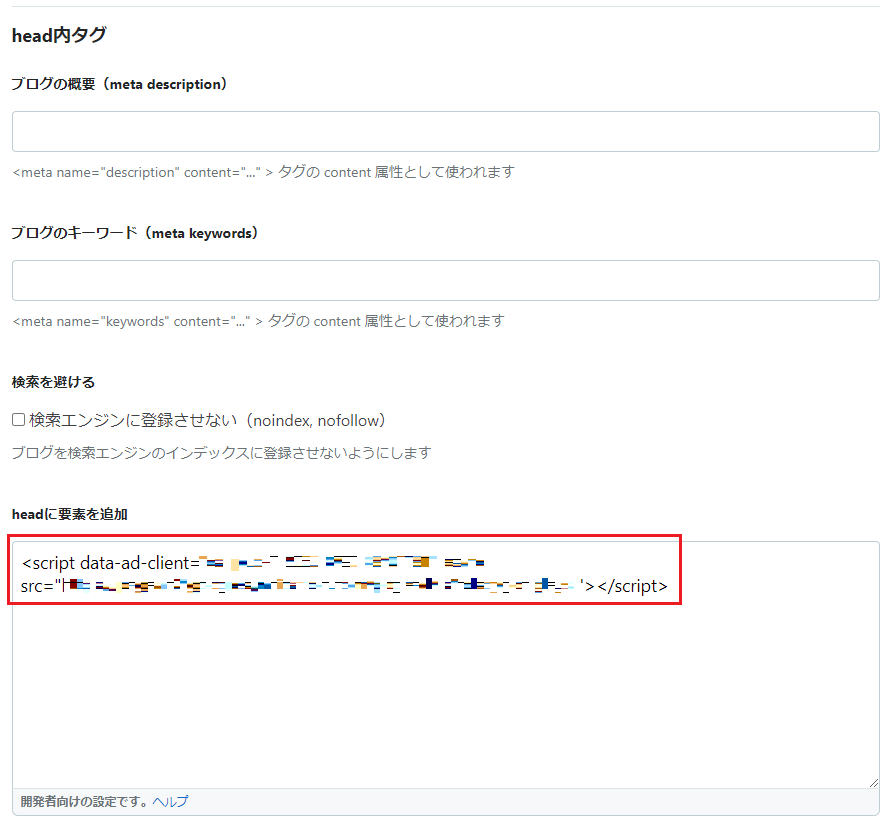Click the noindex explanation text
The height and width of the screenshot is (821, 885).
220,452
